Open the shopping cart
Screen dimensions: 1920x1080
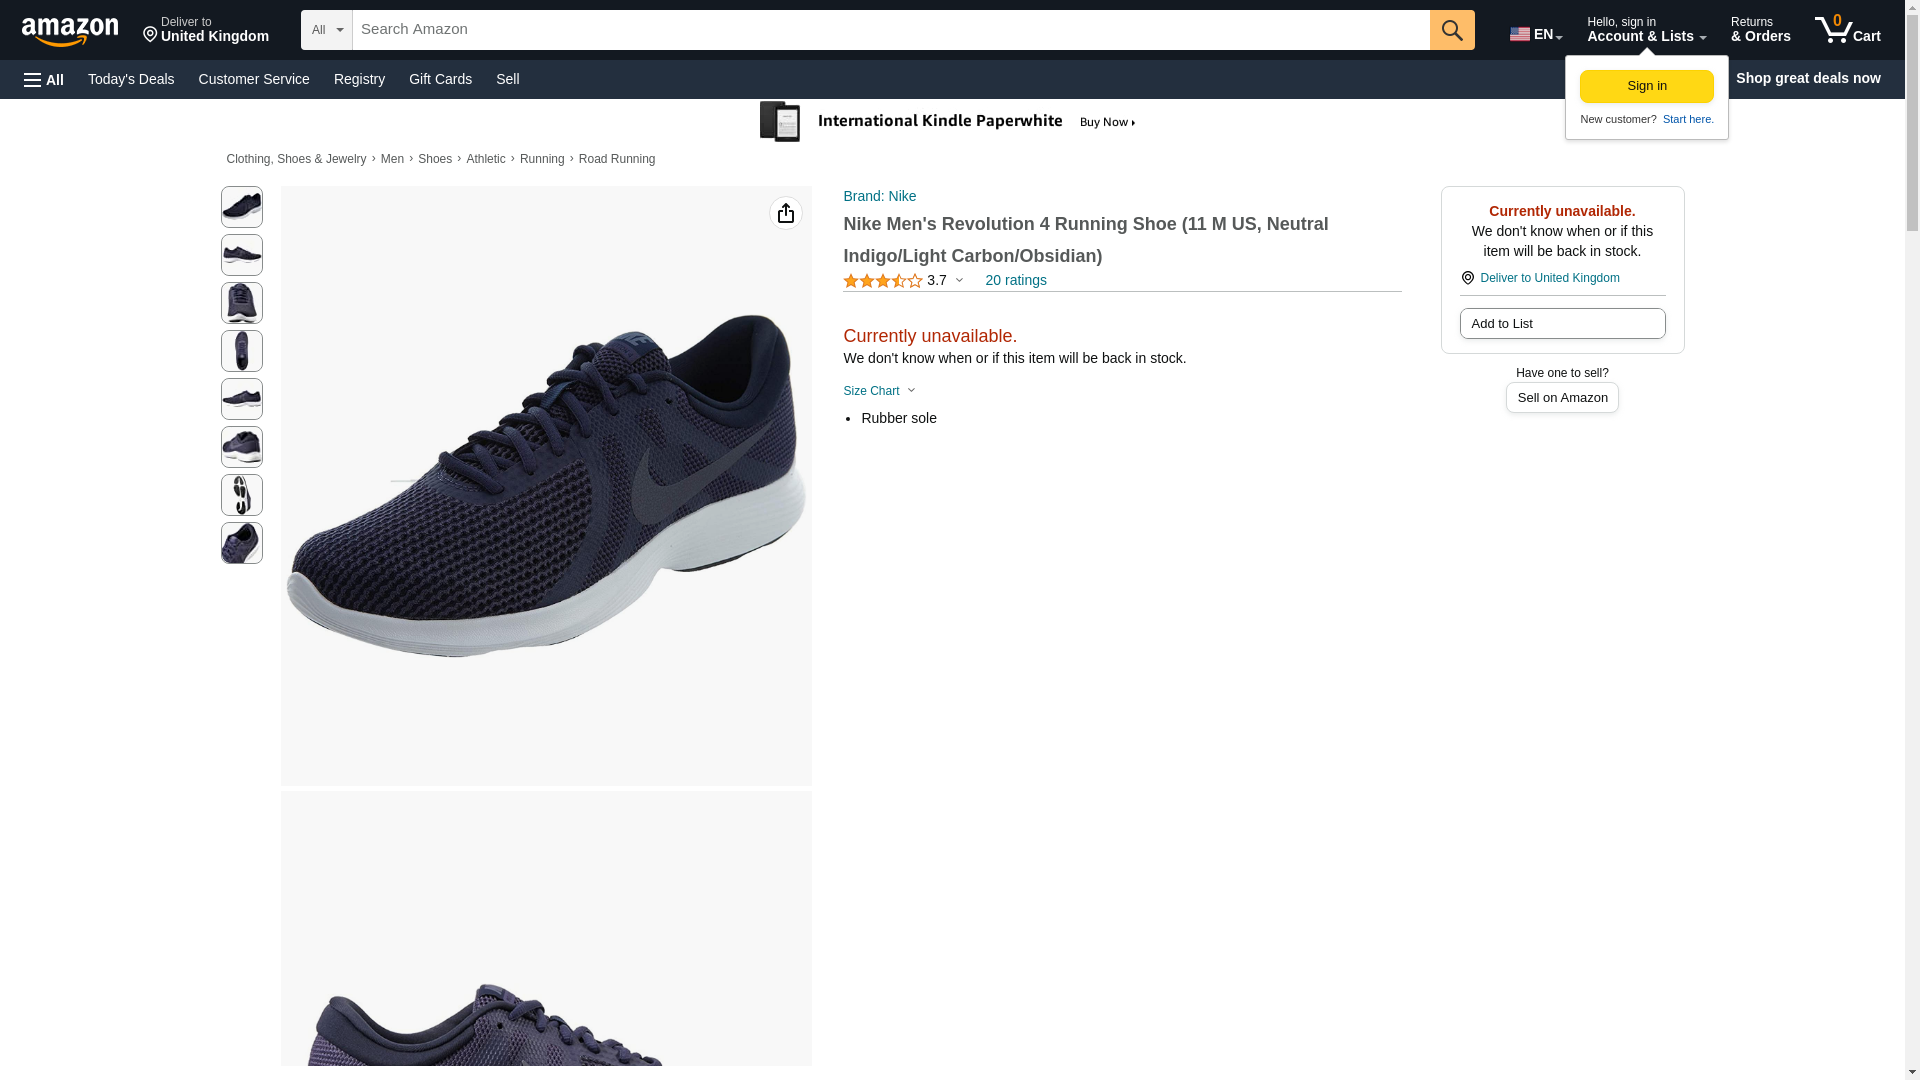point(1847,30)
